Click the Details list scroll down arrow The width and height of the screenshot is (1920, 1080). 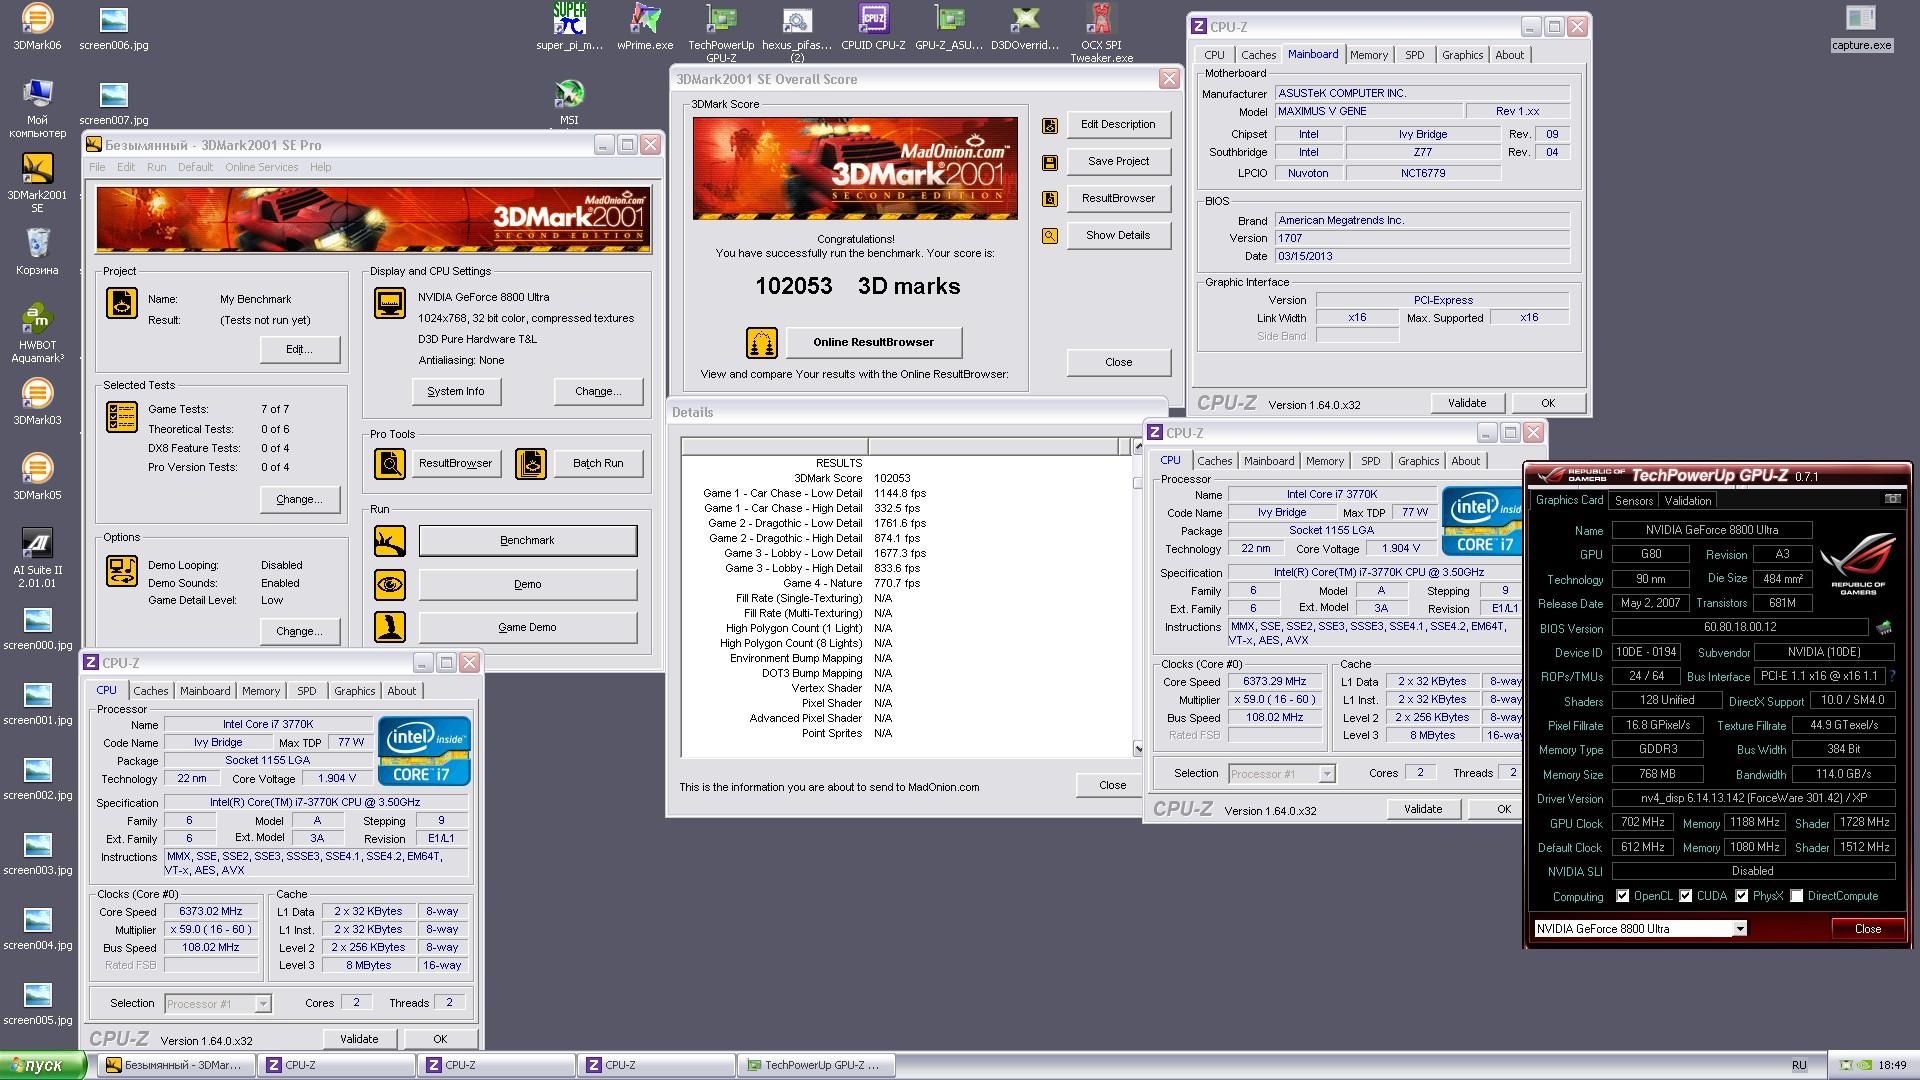point(1137,749)
